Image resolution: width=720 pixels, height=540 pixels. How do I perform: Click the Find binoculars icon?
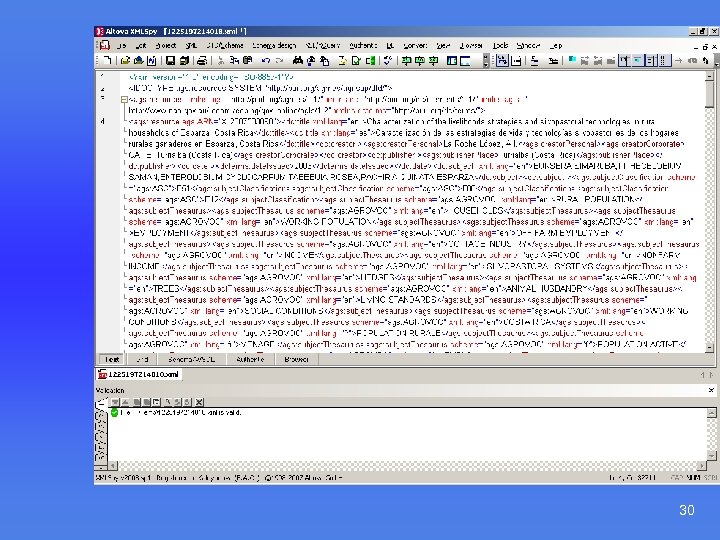pyautogui.click(x=298, y=60)
